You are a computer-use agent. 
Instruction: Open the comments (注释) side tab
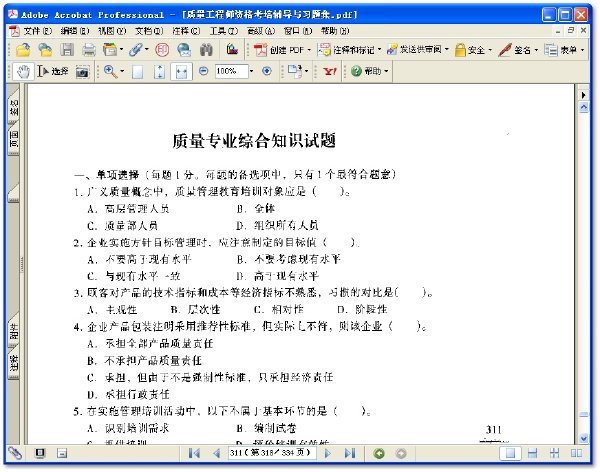14,362
